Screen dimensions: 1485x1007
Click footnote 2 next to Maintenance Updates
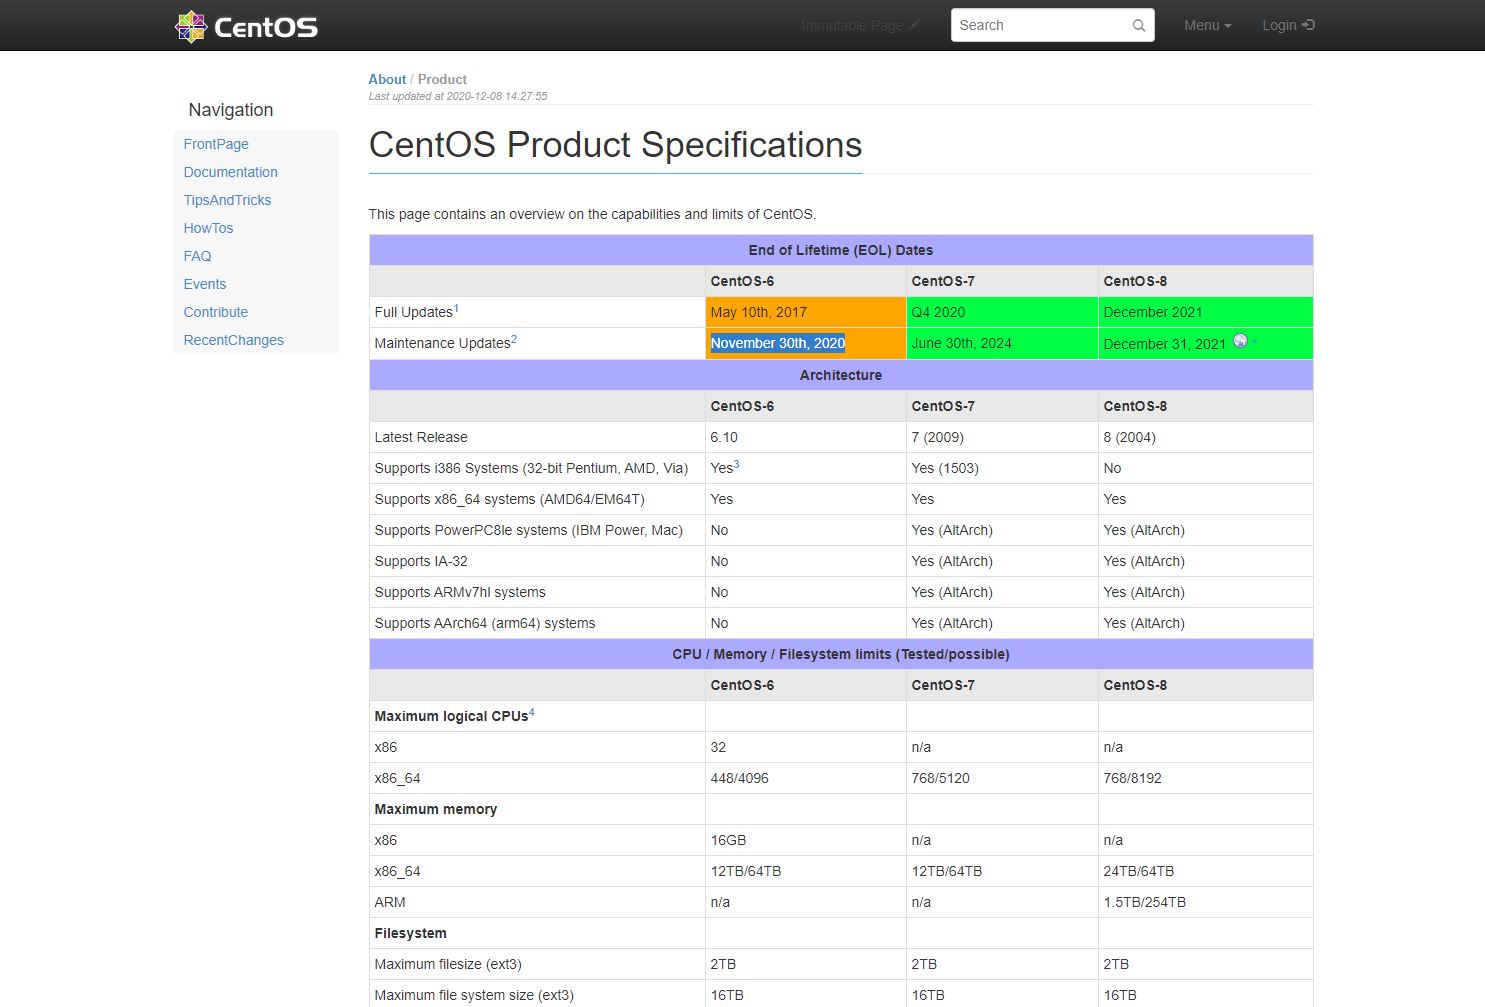(x=514, y=339)
